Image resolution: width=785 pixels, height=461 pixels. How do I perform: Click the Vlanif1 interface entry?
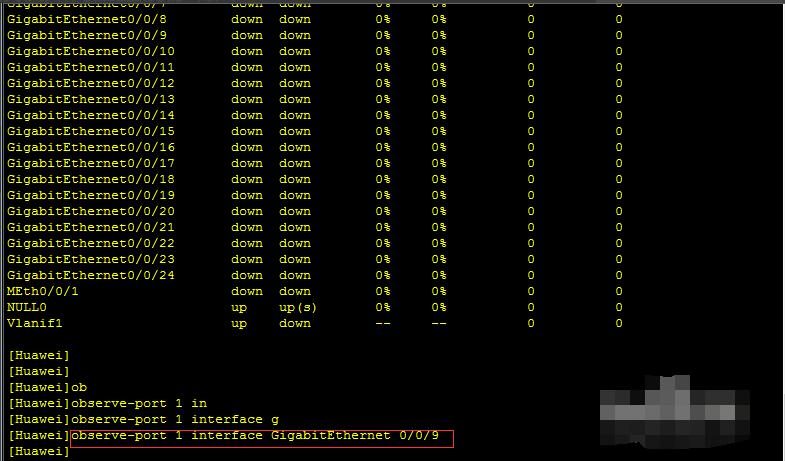click(35, 323)
